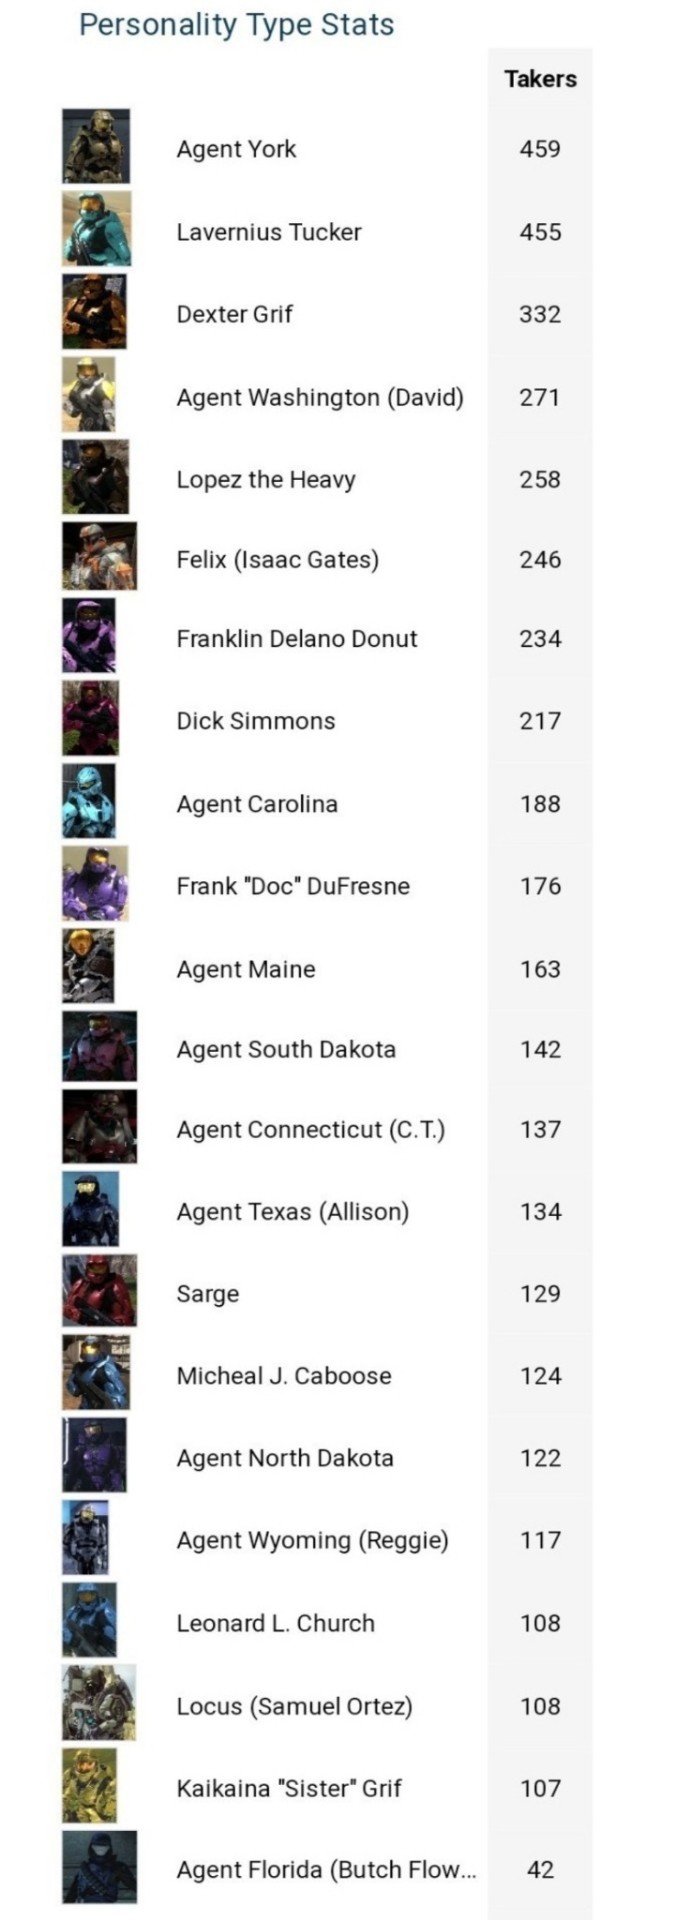Screen dimensions: 676x1920
Task: Select the Lopez the Heavy name
Action: (266, 479)
